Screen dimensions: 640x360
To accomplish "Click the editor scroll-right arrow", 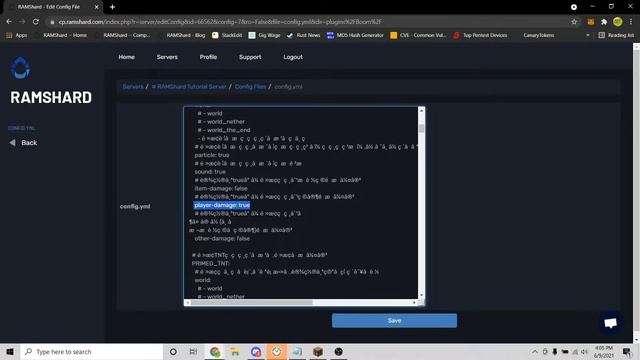I will (x=414, y=302).
